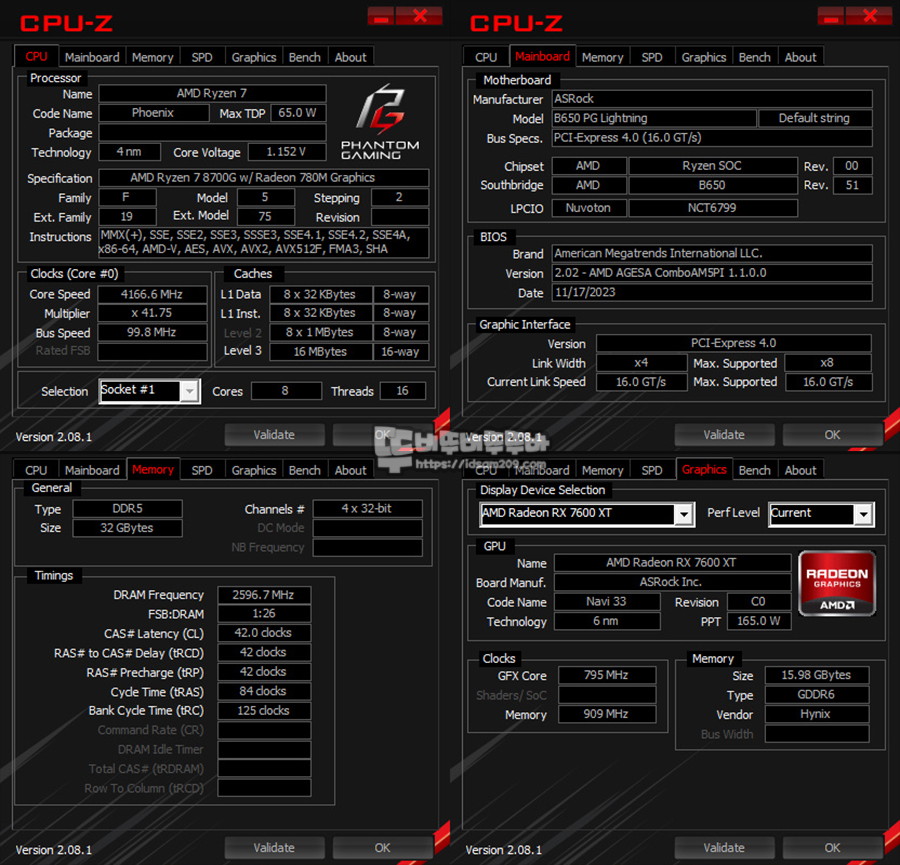
Task: Open Mainboard tab in the Timings-page window
Action: point(92,470)
